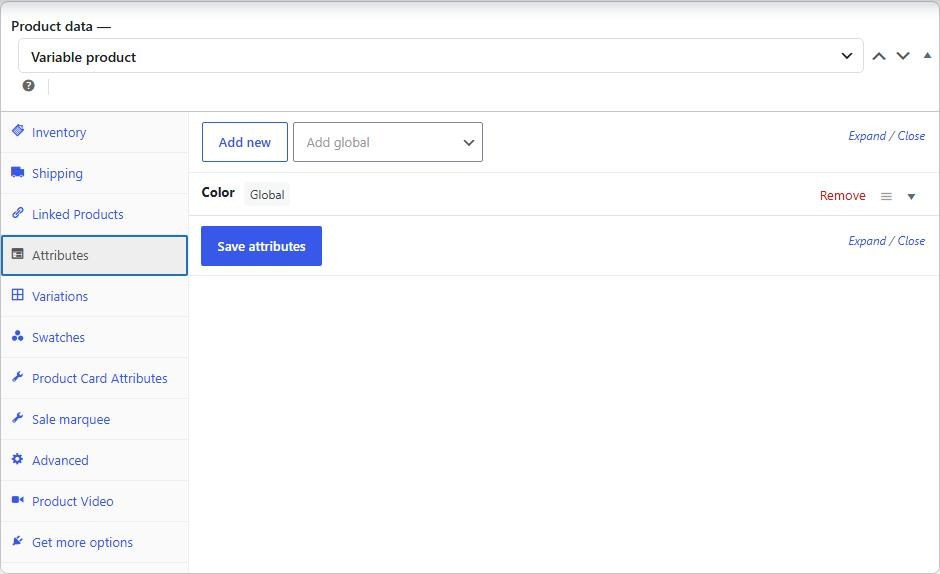Move Product data panel up
Viewport: 940px width, 574px height.
[879, 56]
